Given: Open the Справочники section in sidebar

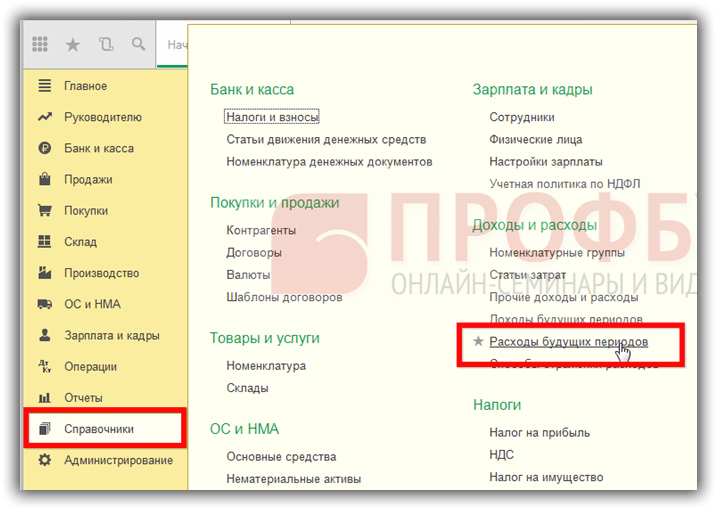Looking at the screenshot, I should (x=99, y=429).
